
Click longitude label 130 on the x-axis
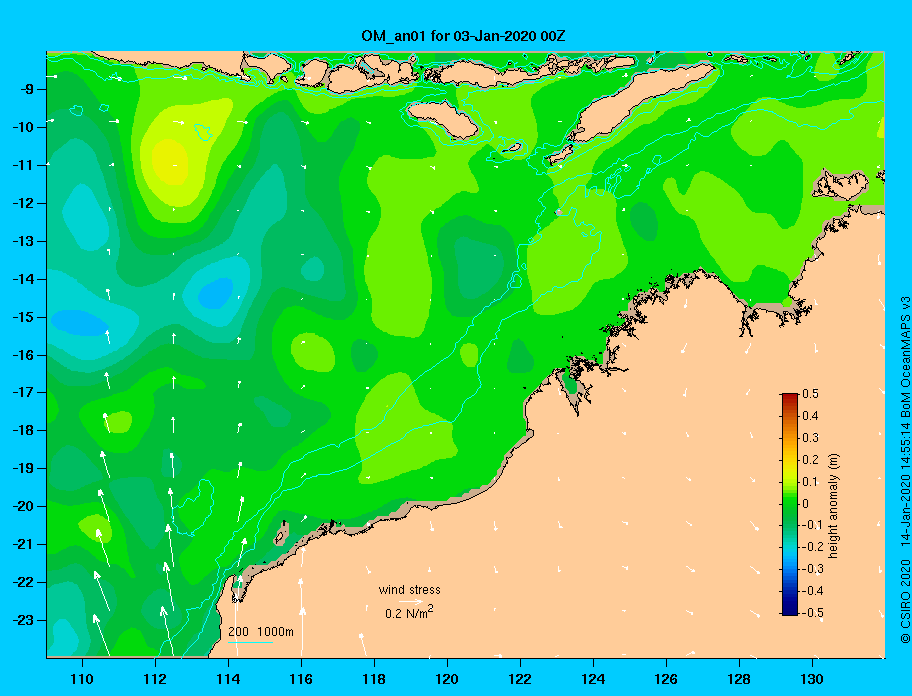pos(812,679)
